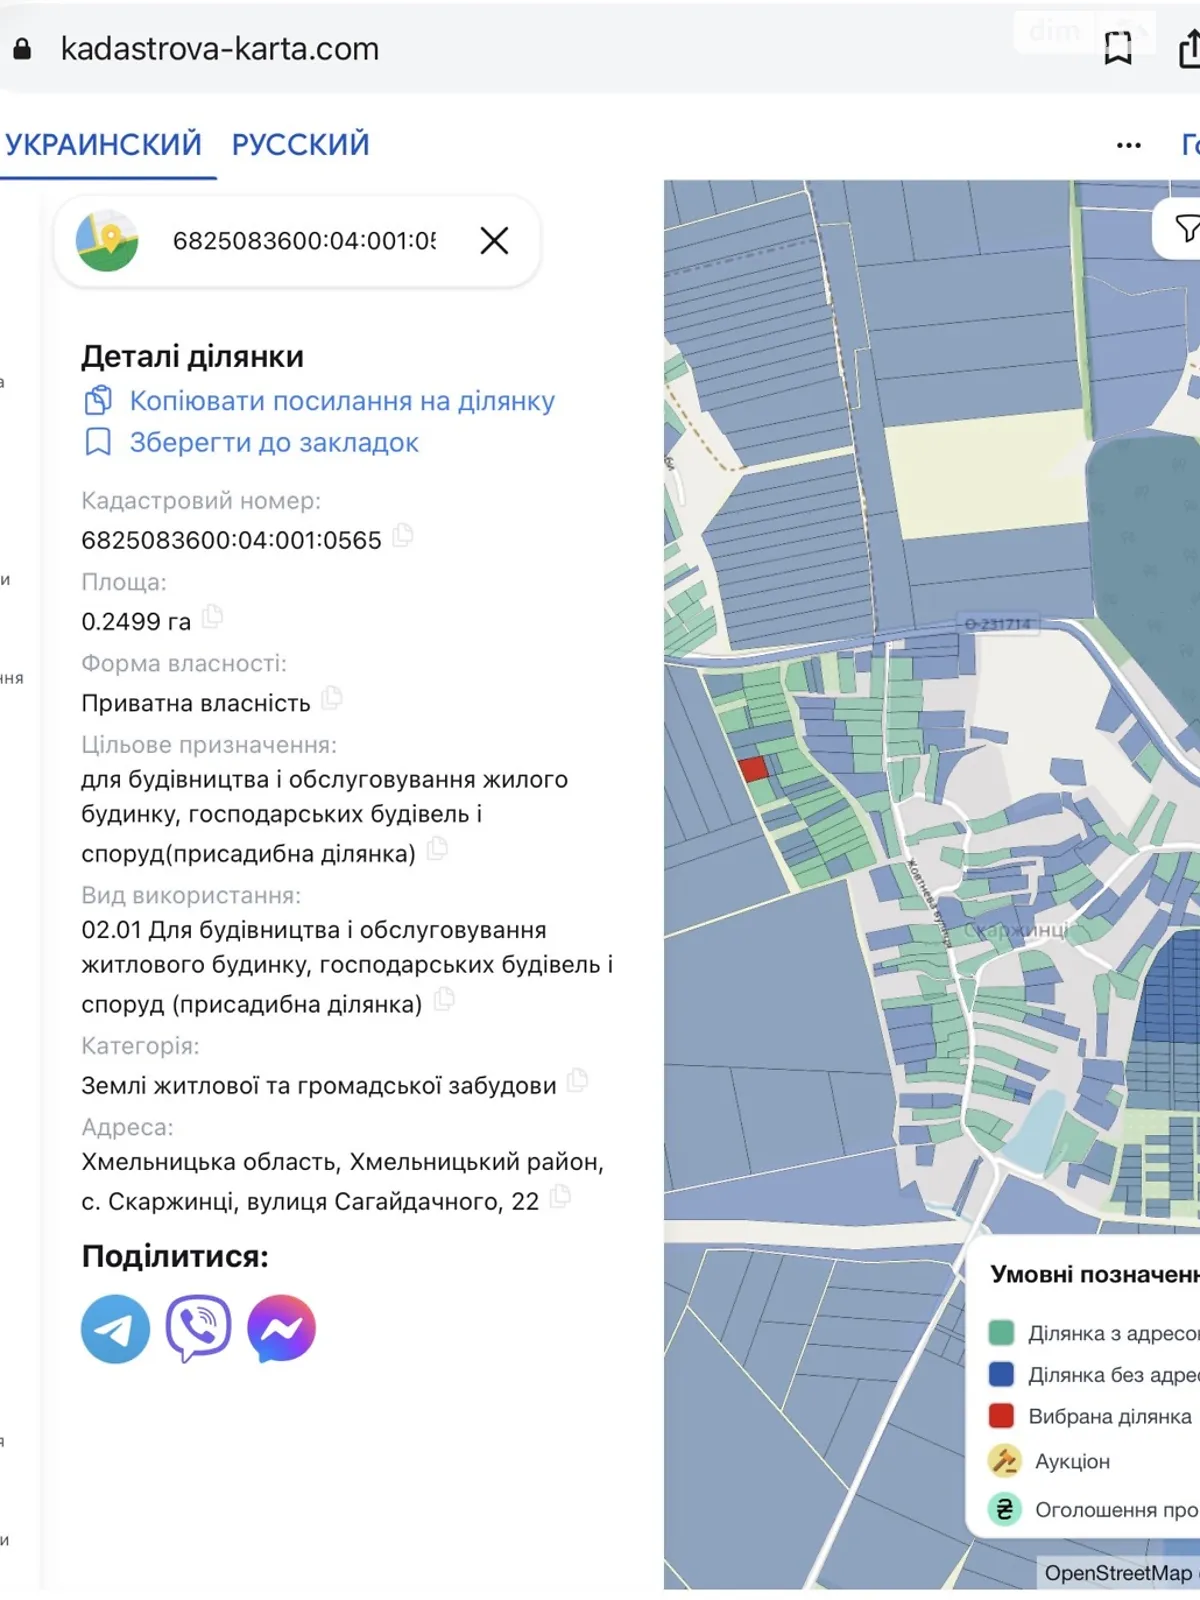Switch to the УКРАИНСКИЙ language tab

pyautogui.click(x=103, y=145)
